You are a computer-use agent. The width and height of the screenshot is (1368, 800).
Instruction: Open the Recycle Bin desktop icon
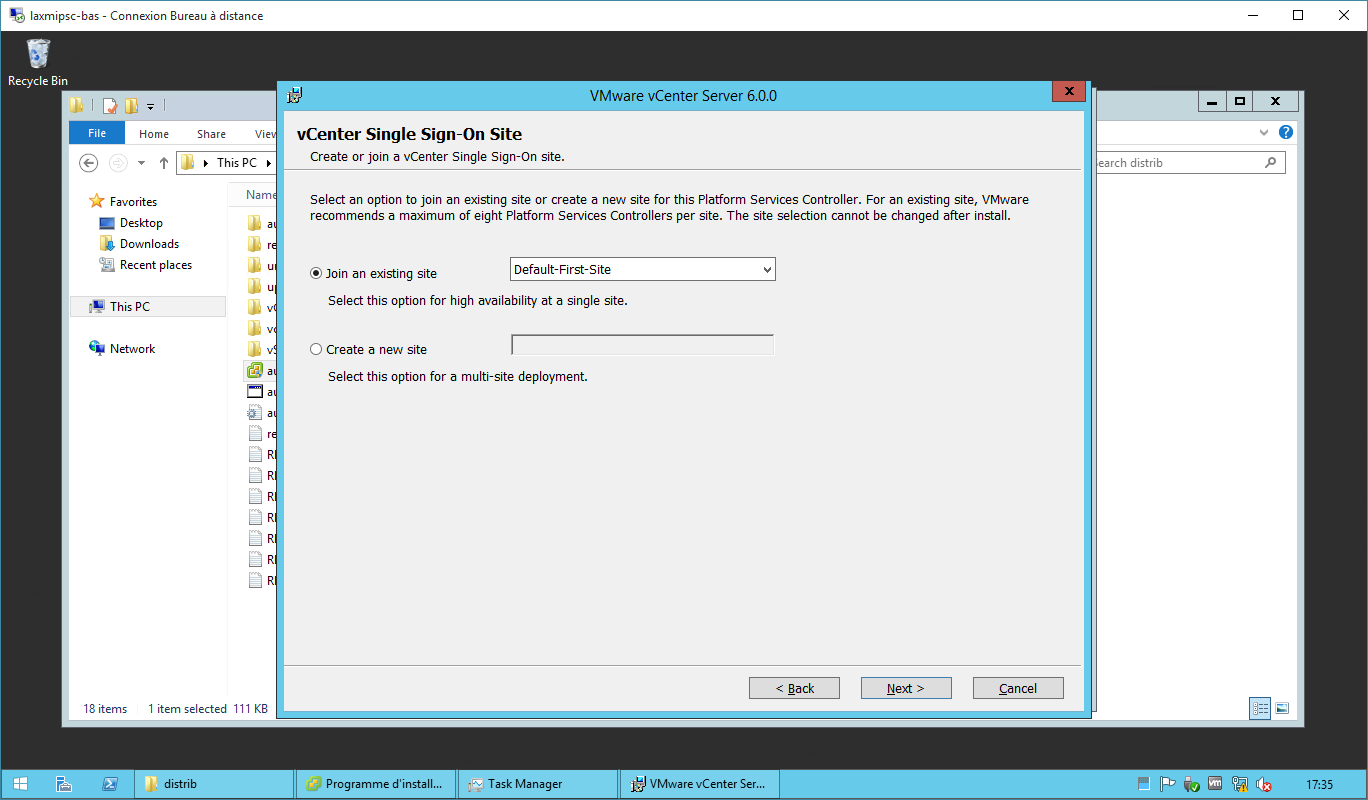pos(38,60)
